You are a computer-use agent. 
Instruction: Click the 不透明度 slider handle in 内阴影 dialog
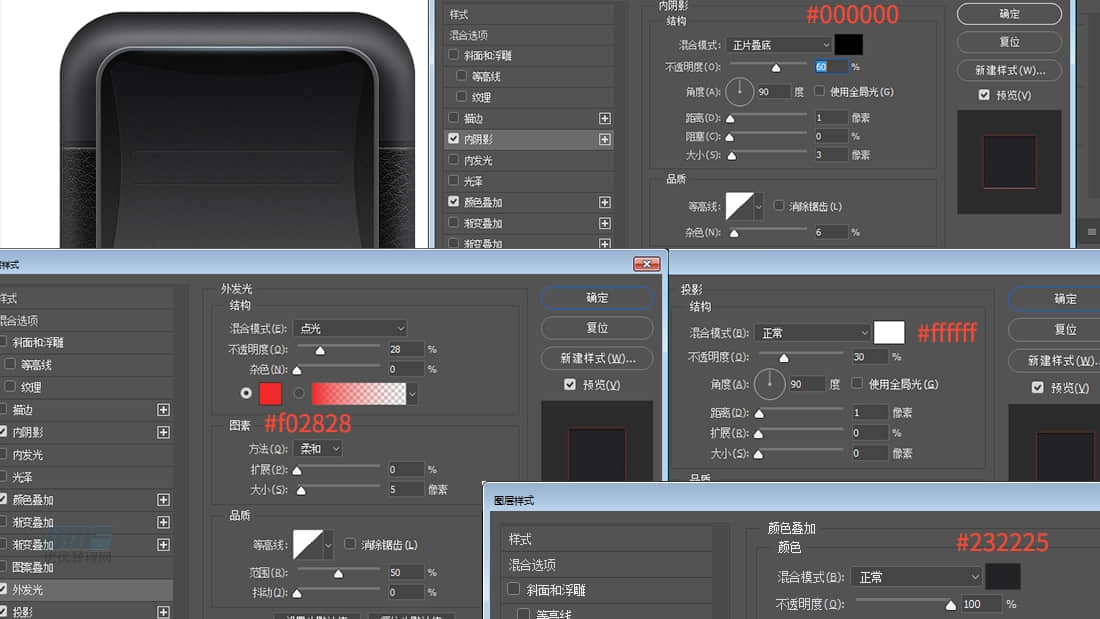(776, 68)
